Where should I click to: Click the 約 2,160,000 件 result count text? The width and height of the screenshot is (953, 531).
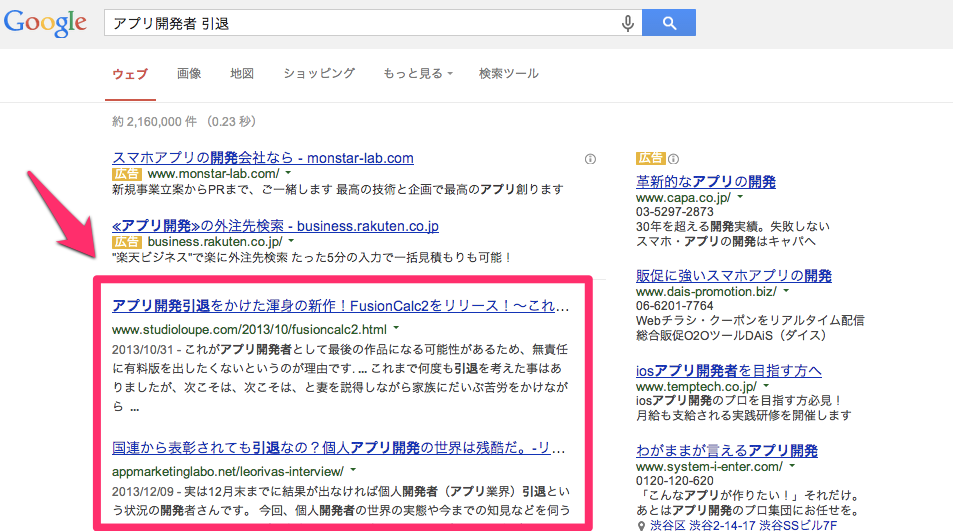[x=154, y=122]
